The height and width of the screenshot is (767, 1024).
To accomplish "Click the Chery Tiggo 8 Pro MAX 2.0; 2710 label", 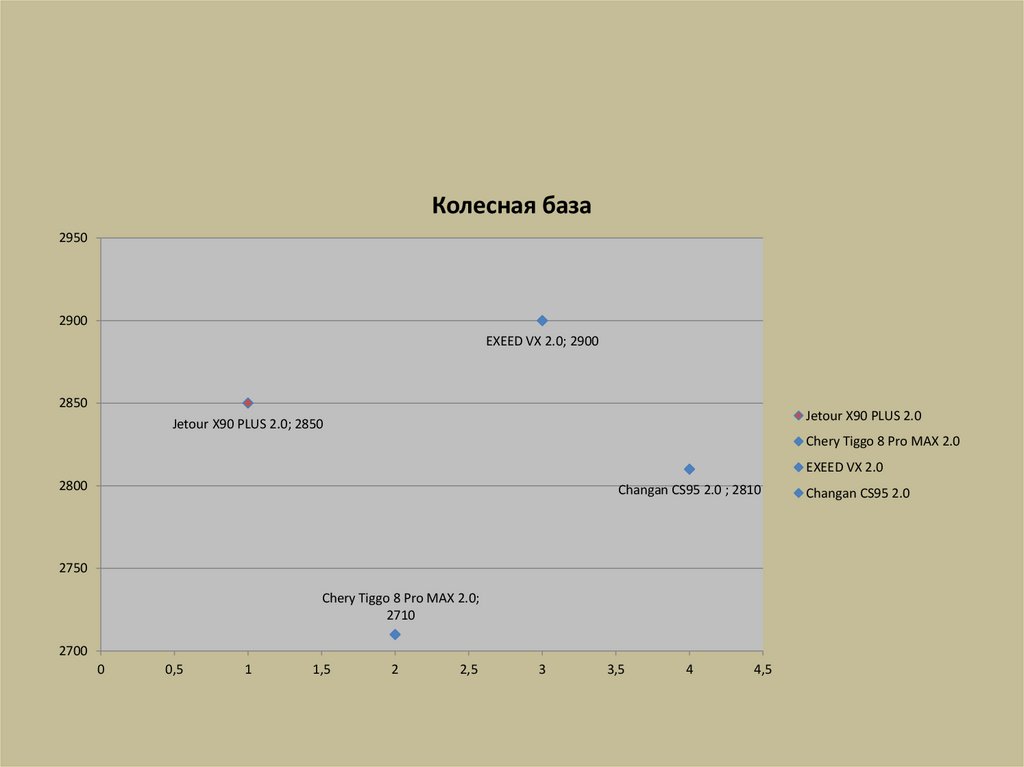I will [x=400, y=606].
